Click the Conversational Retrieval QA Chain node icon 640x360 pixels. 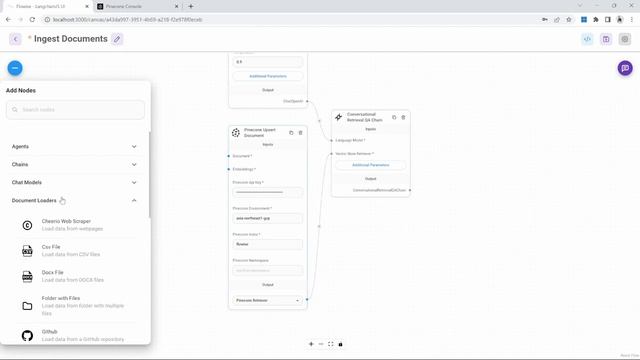[338, 117]
